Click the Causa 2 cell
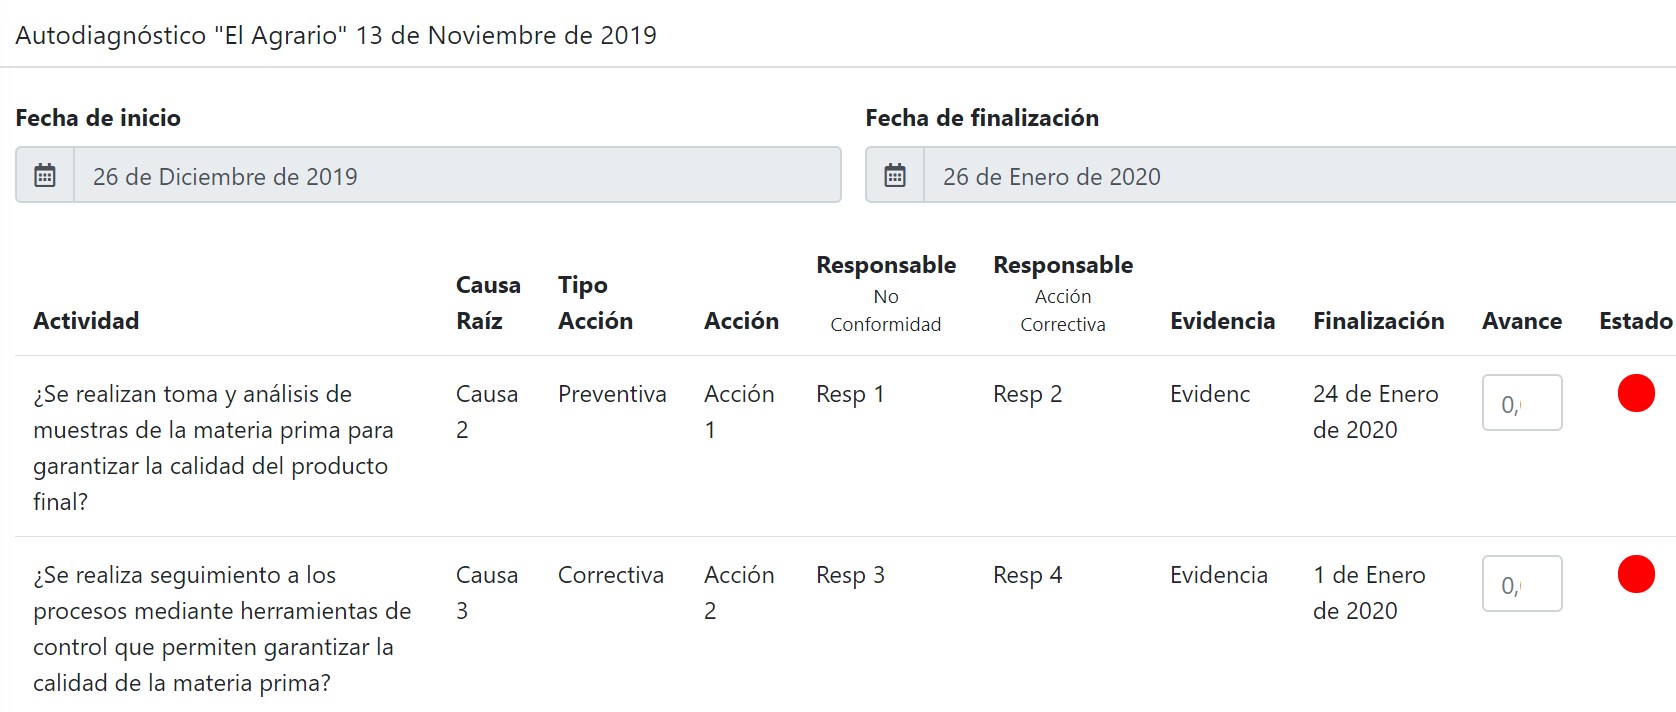The image size is (1676, 712). [487, 411]
